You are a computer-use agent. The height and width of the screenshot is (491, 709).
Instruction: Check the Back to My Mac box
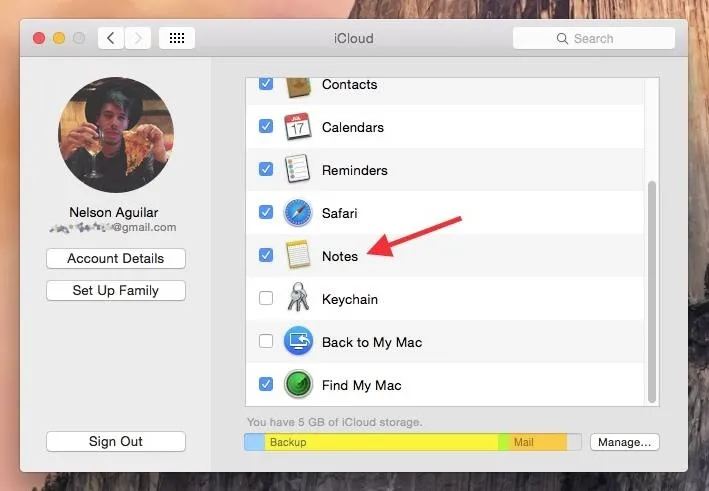pos(266,341)
